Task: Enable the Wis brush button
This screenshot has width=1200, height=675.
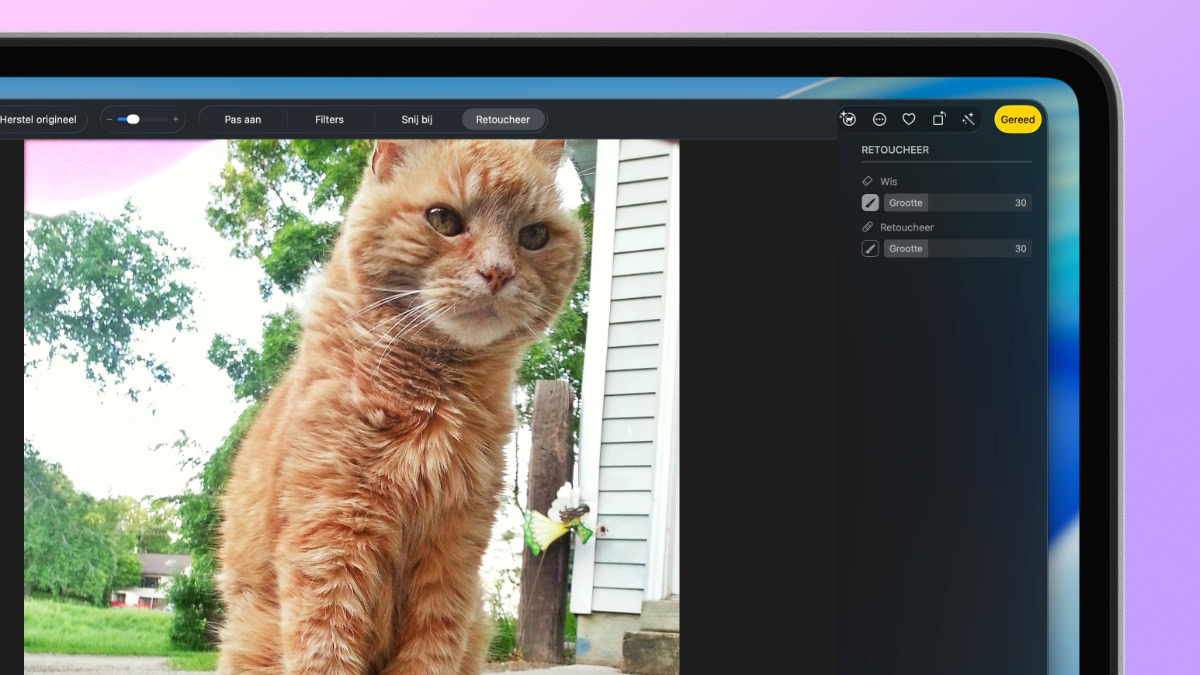Action: (x=870, y=203)
